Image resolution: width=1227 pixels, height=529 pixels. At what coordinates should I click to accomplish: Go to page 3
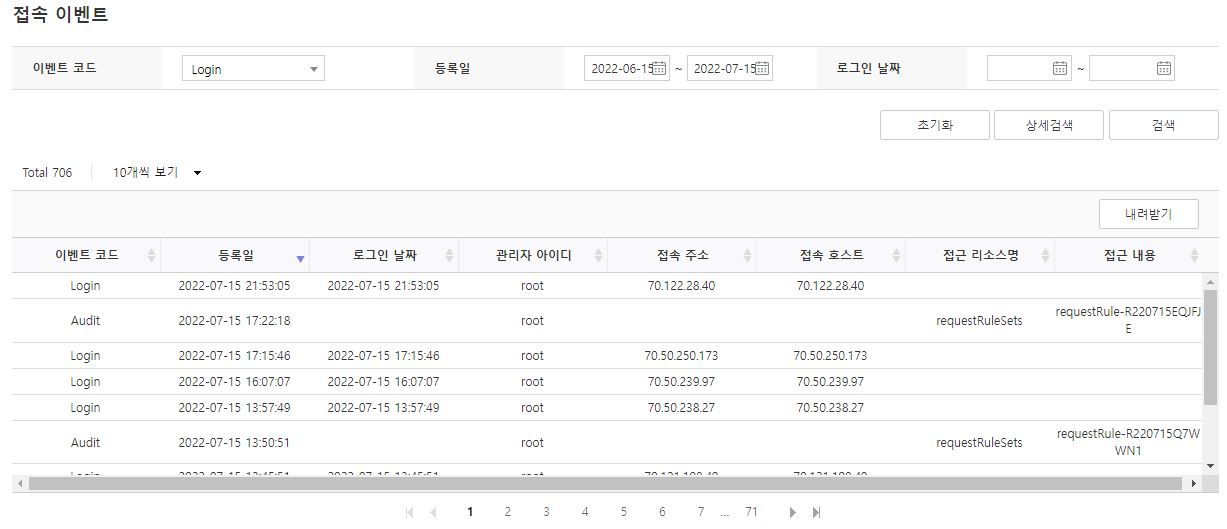tap(546, 512)
